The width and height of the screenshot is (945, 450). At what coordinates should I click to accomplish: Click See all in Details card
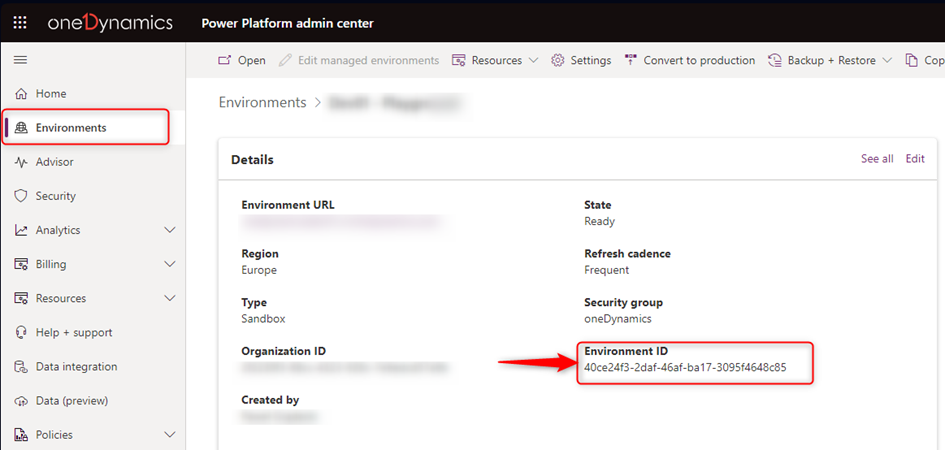(878, 159)
